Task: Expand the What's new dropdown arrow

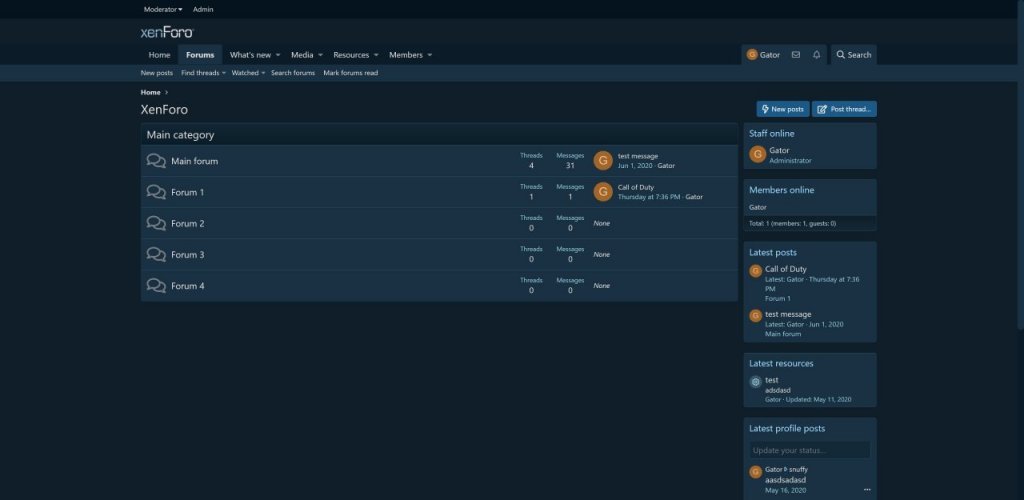Action: 278,55
